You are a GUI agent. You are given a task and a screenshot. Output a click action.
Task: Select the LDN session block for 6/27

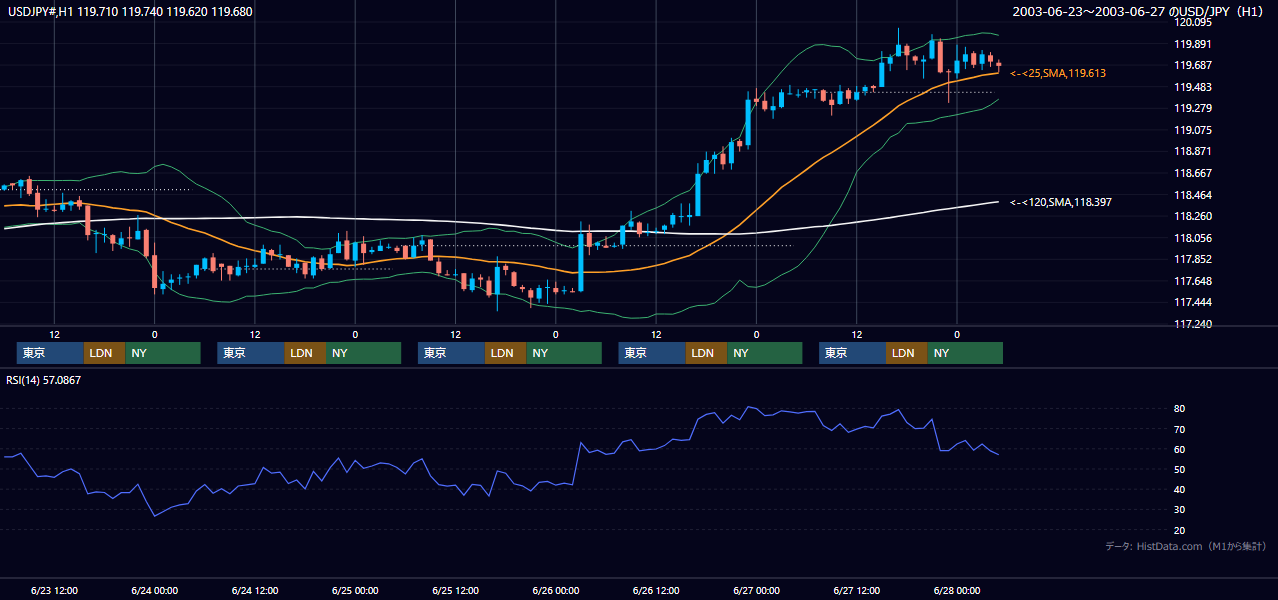[906, 353]
